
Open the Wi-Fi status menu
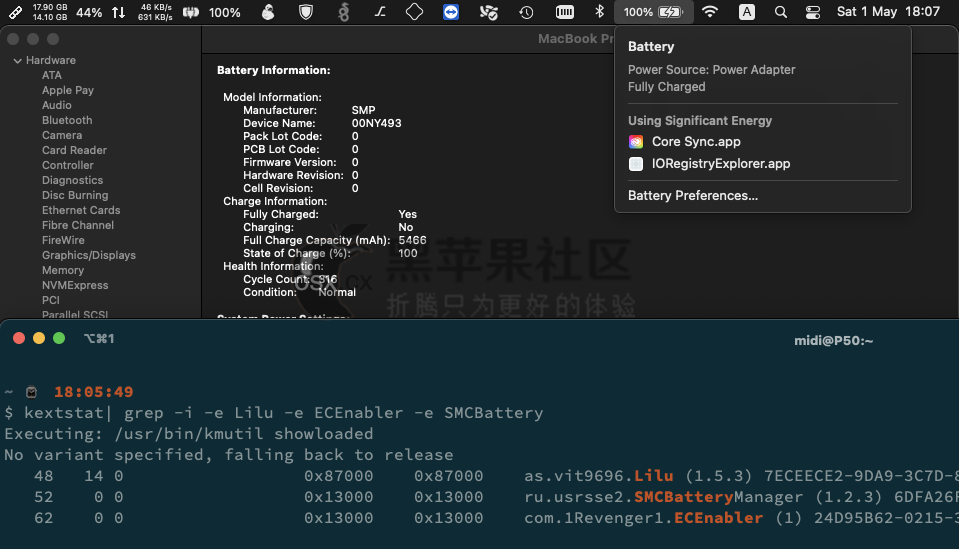coord(709,12)
